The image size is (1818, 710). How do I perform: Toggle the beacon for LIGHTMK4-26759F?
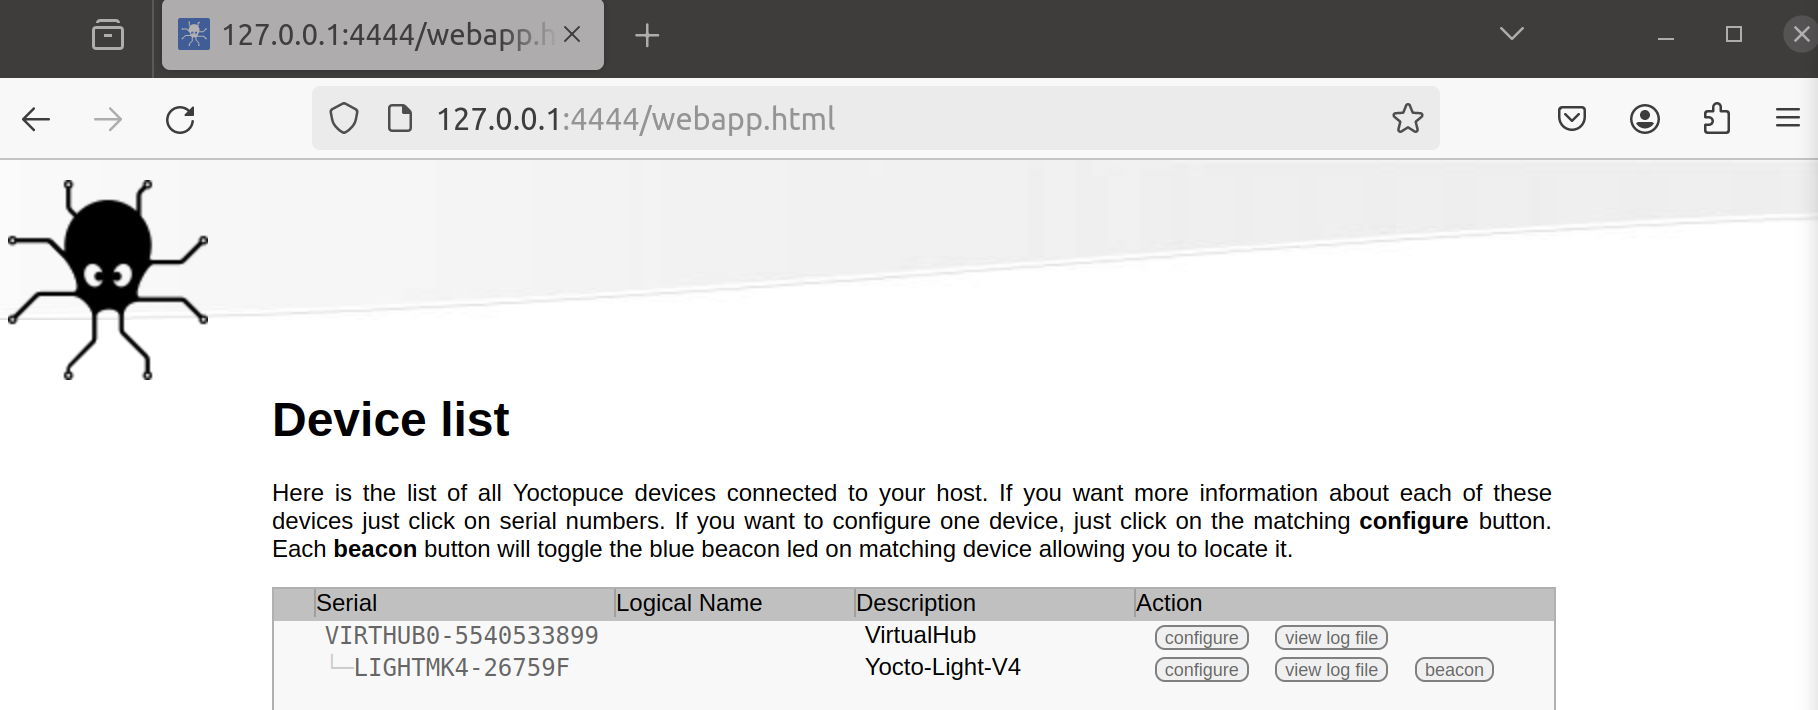coord(1453,669)
